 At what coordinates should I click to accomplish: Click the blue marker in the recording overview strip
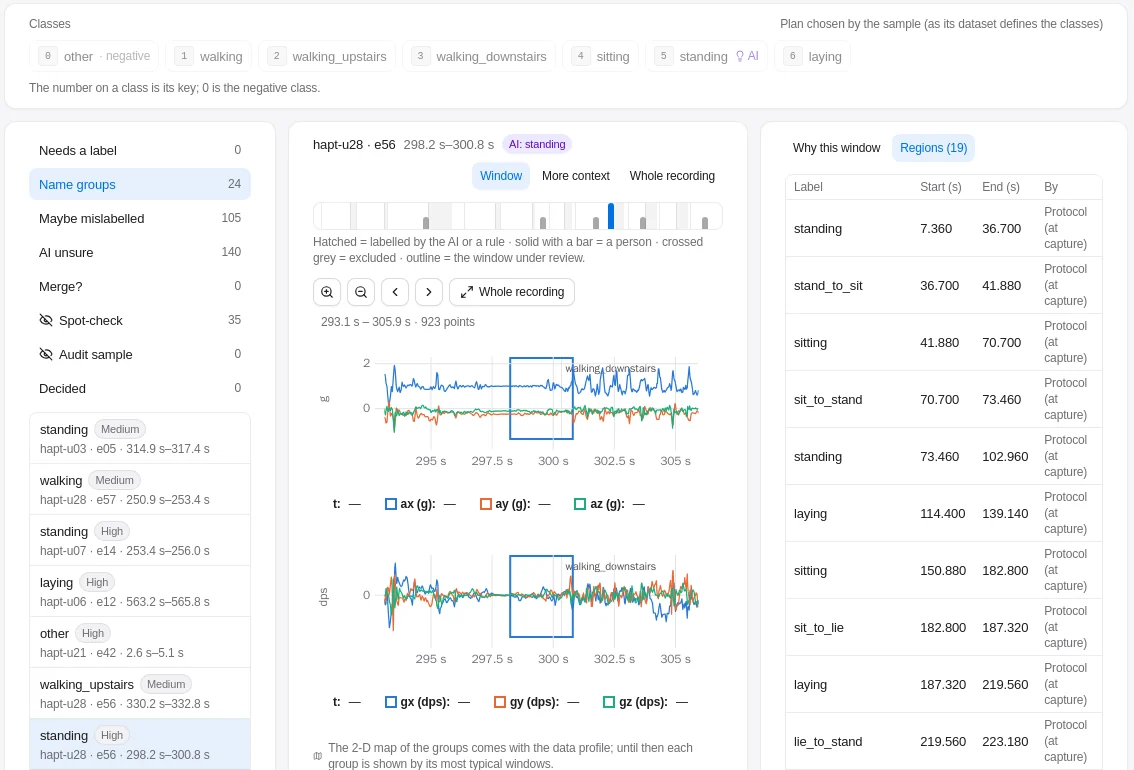point(611,216)
